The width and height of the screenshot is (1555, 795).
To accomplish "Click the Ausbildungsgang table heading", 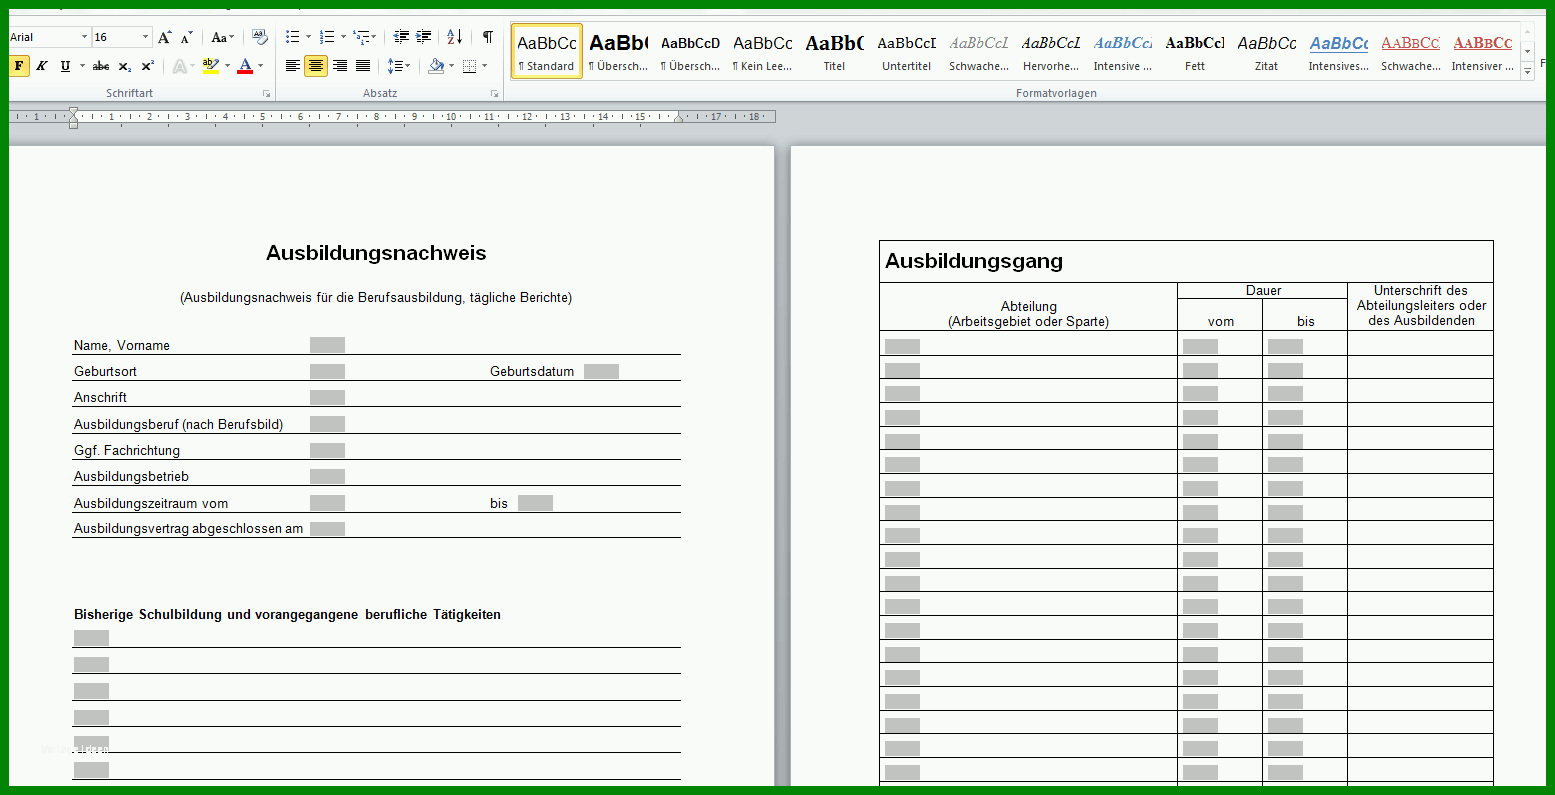I will coord(974,261).
